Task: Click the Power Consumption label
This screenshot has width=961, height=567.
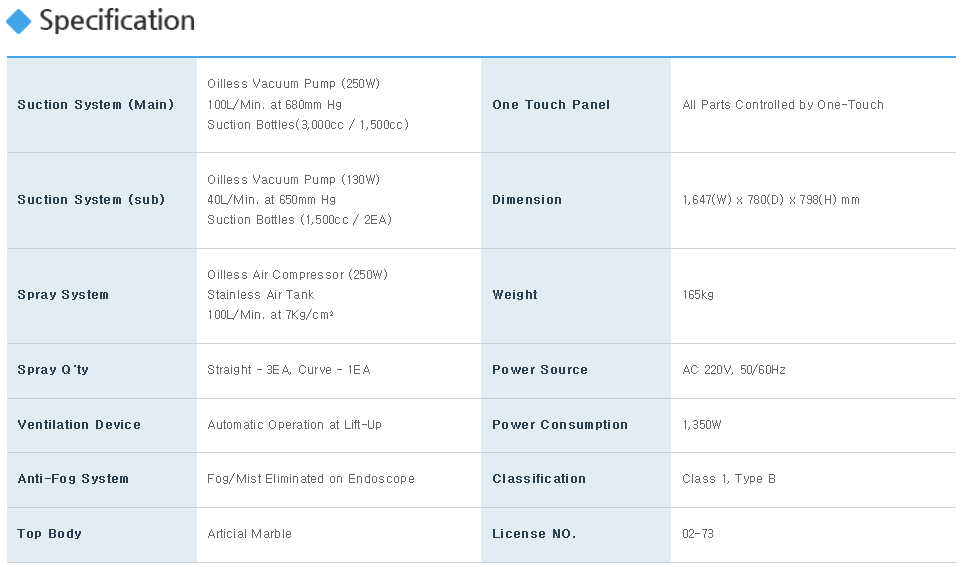Action: click(x=560, y=425)
